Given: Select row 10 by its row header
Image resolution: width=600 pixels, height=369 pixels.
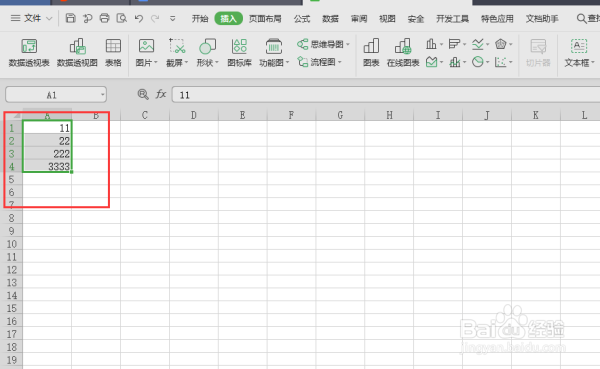Looking at the screenshot, I should pyautogui.click(x=11, y=244).
